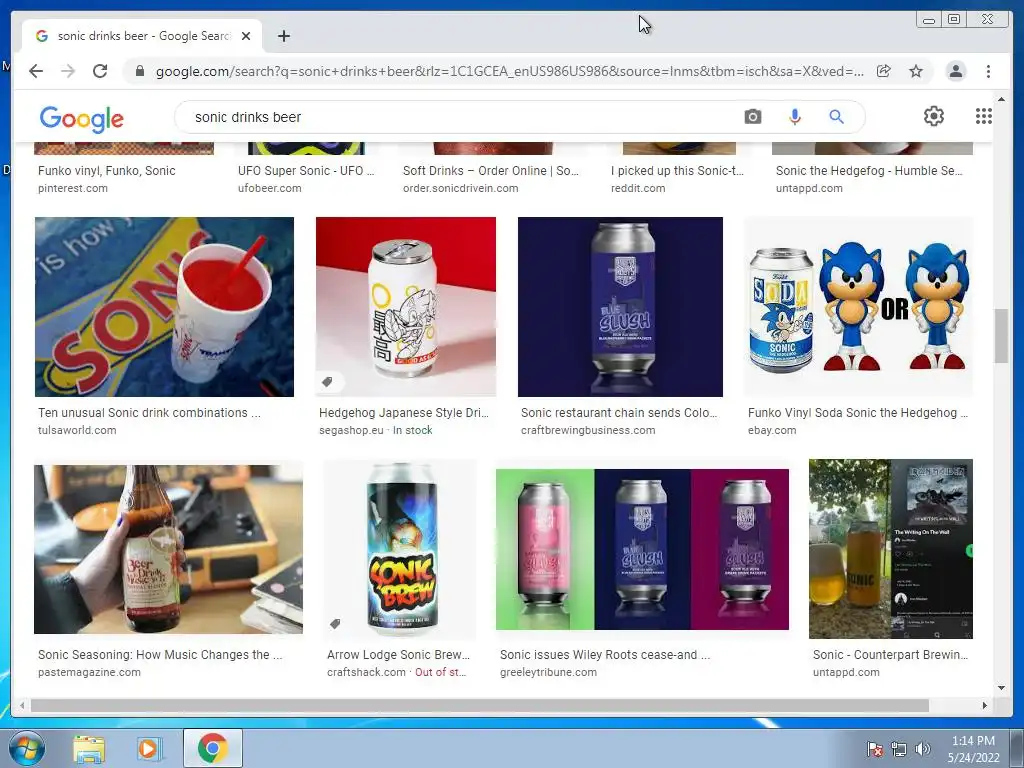Click the horizontal scrollbar right arrow

click(x=984, y=705)
